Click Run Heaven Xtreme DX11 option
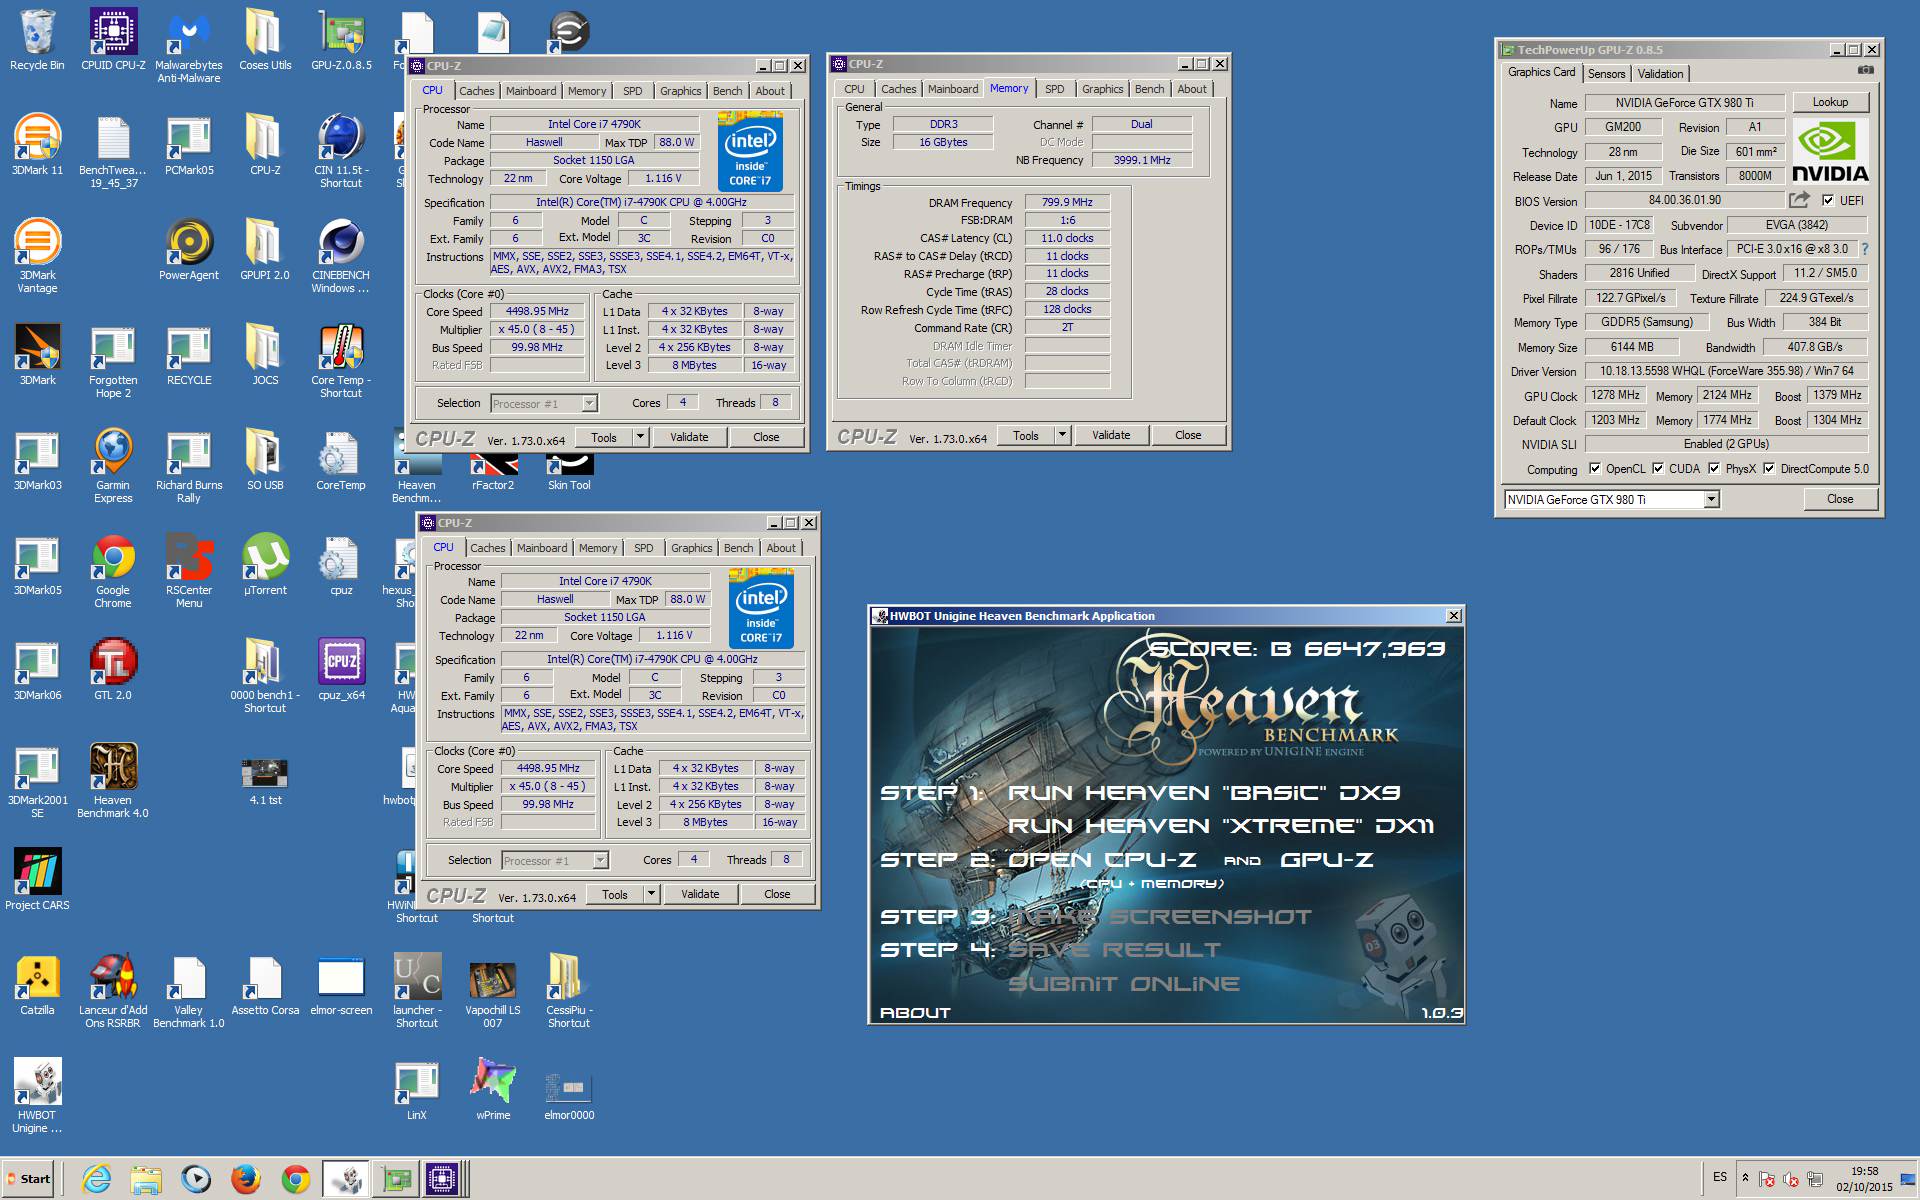 point(1220,826)
